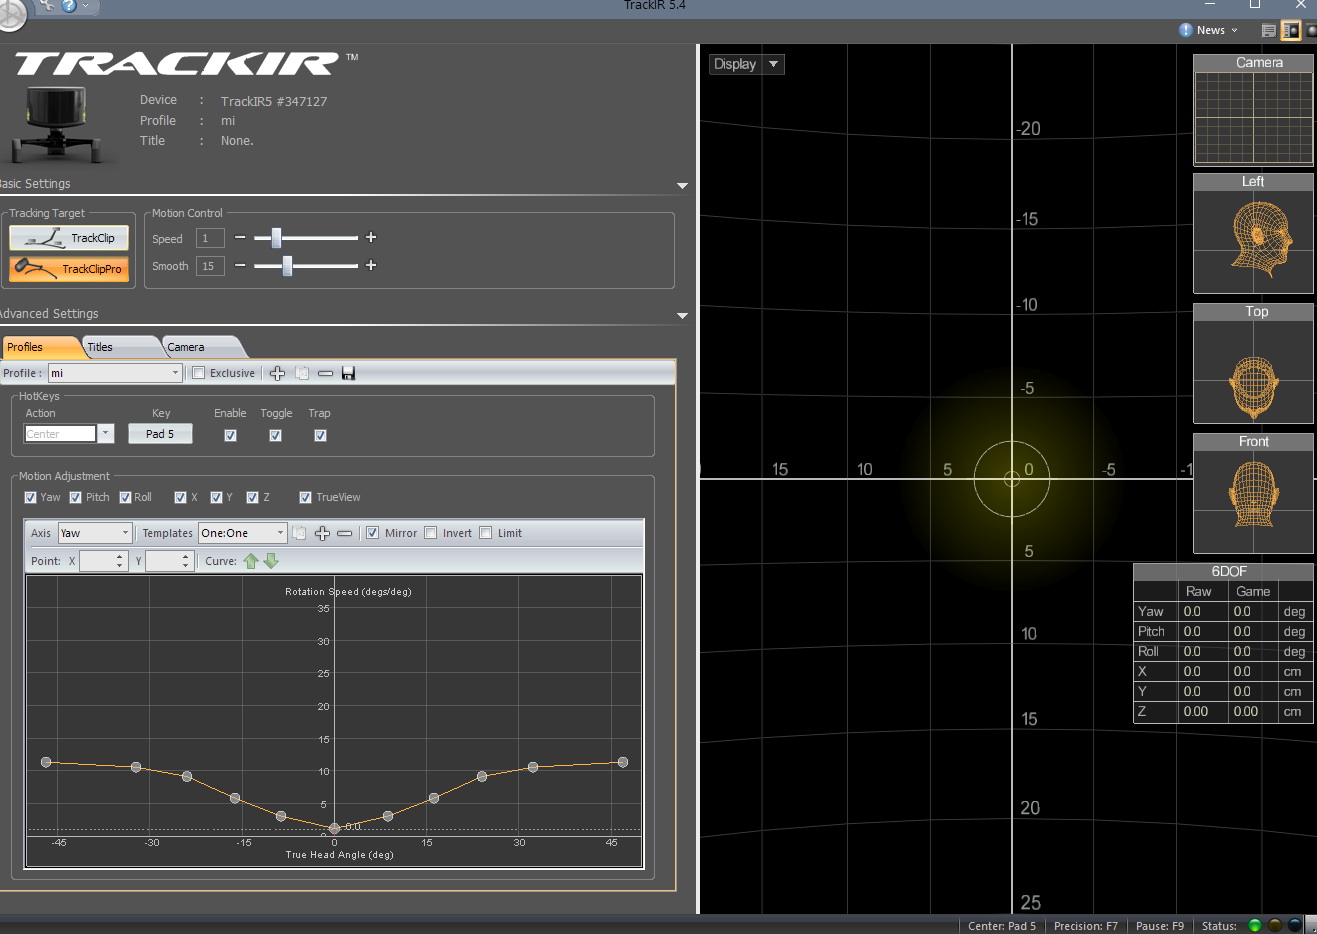Adjust the Smooth slider handle
Viewport: 1317px width, 934px height.
pyautogui.click(x=287, y=265)
